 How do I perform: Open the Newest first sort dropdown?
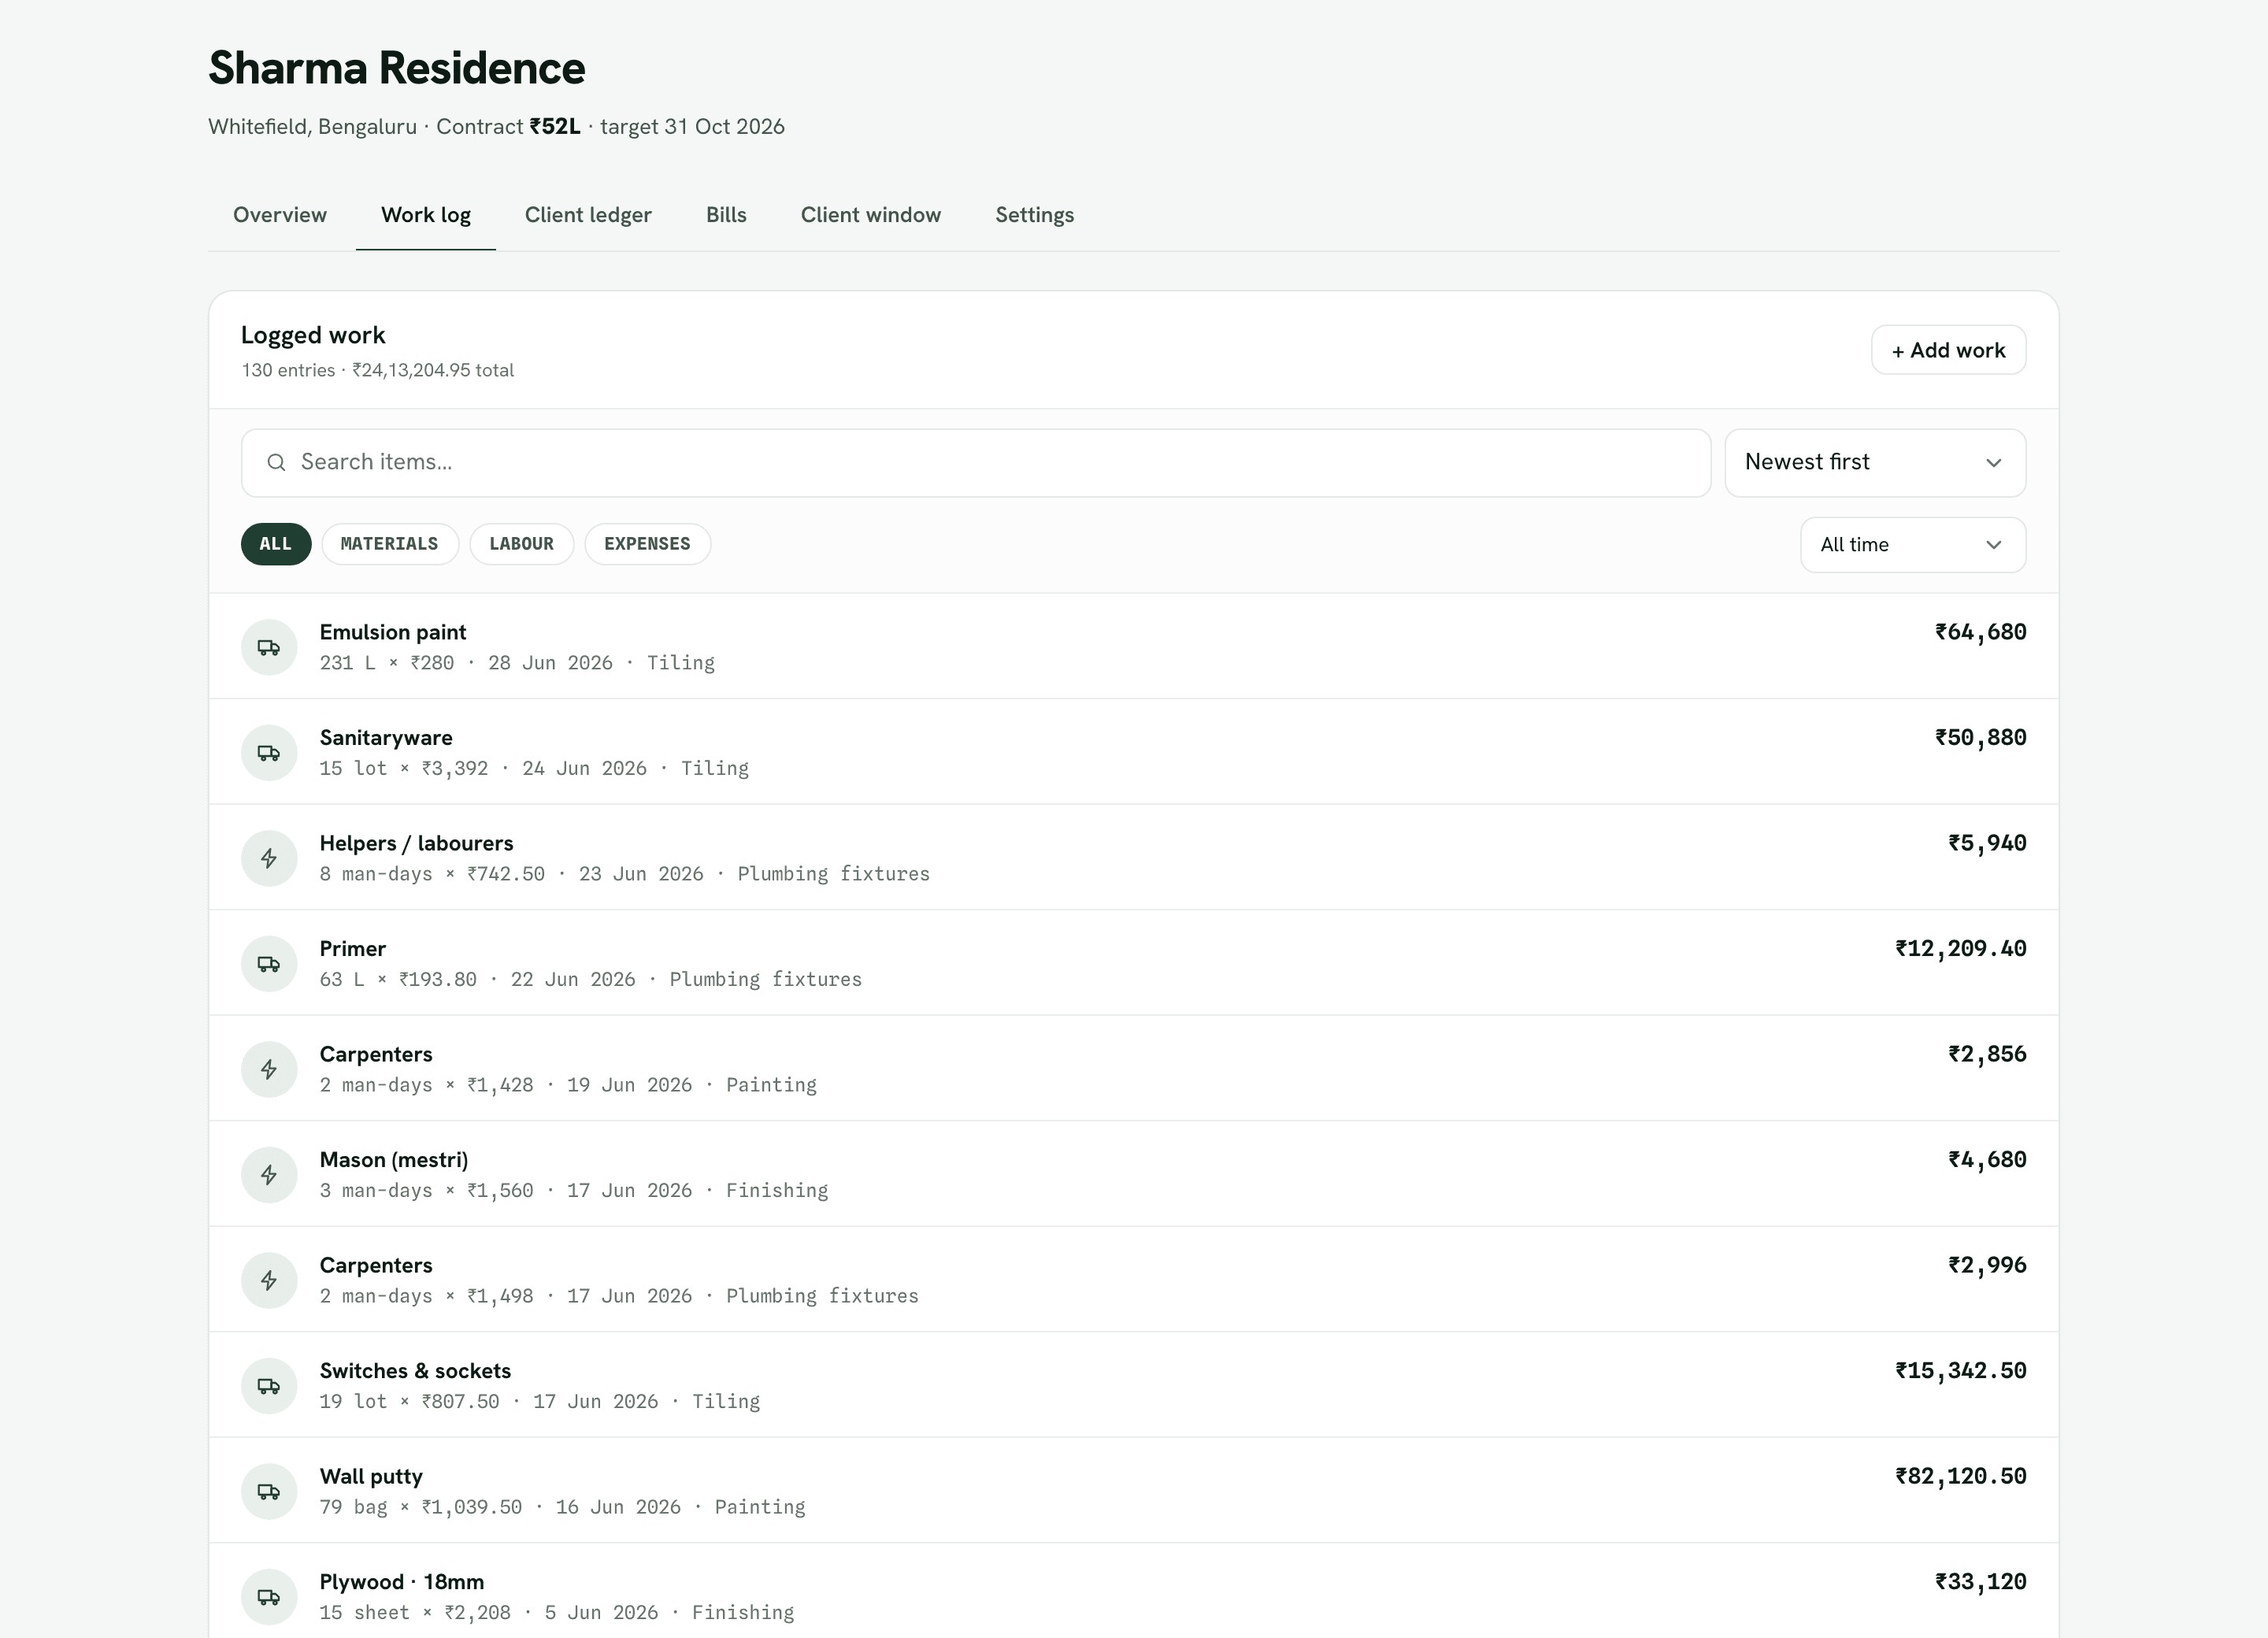click(x=1875, y=463)
